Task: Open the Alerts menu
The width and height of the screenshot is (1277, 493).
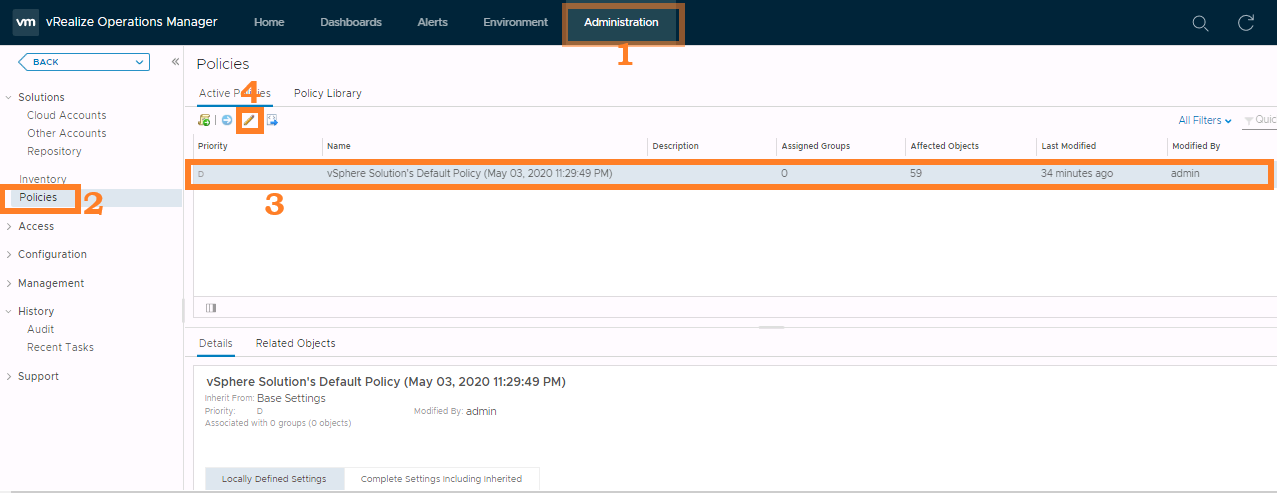Action: click(432, 22)
